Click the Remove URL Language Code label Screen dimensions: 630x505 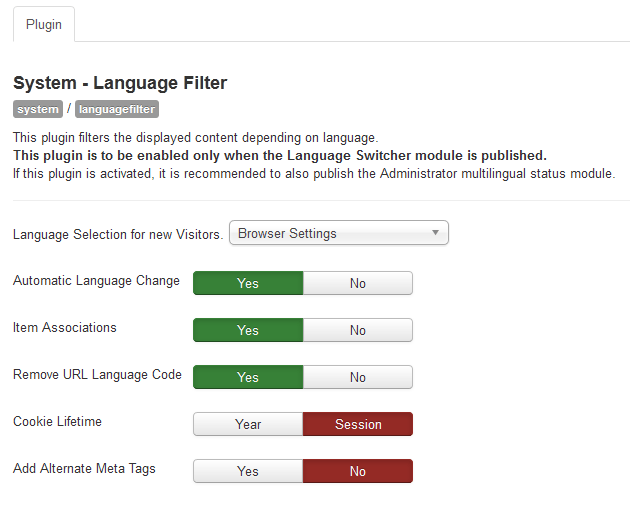pos(97,375)
